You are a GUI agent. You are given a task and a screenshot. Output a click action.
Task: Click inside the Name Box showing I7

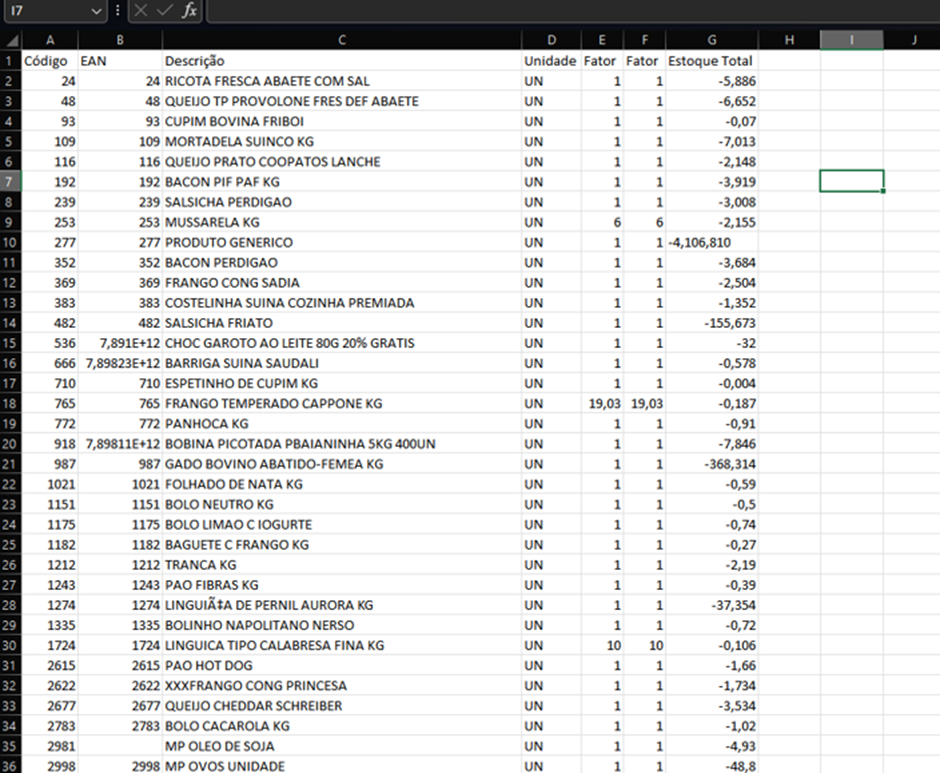(x=47, y=11)
